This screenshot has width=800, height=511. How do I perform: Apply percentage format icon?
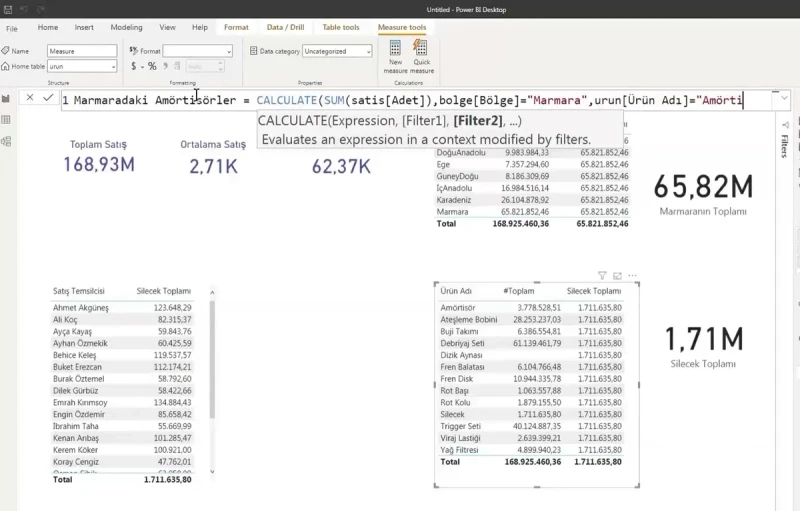[152, 66]
